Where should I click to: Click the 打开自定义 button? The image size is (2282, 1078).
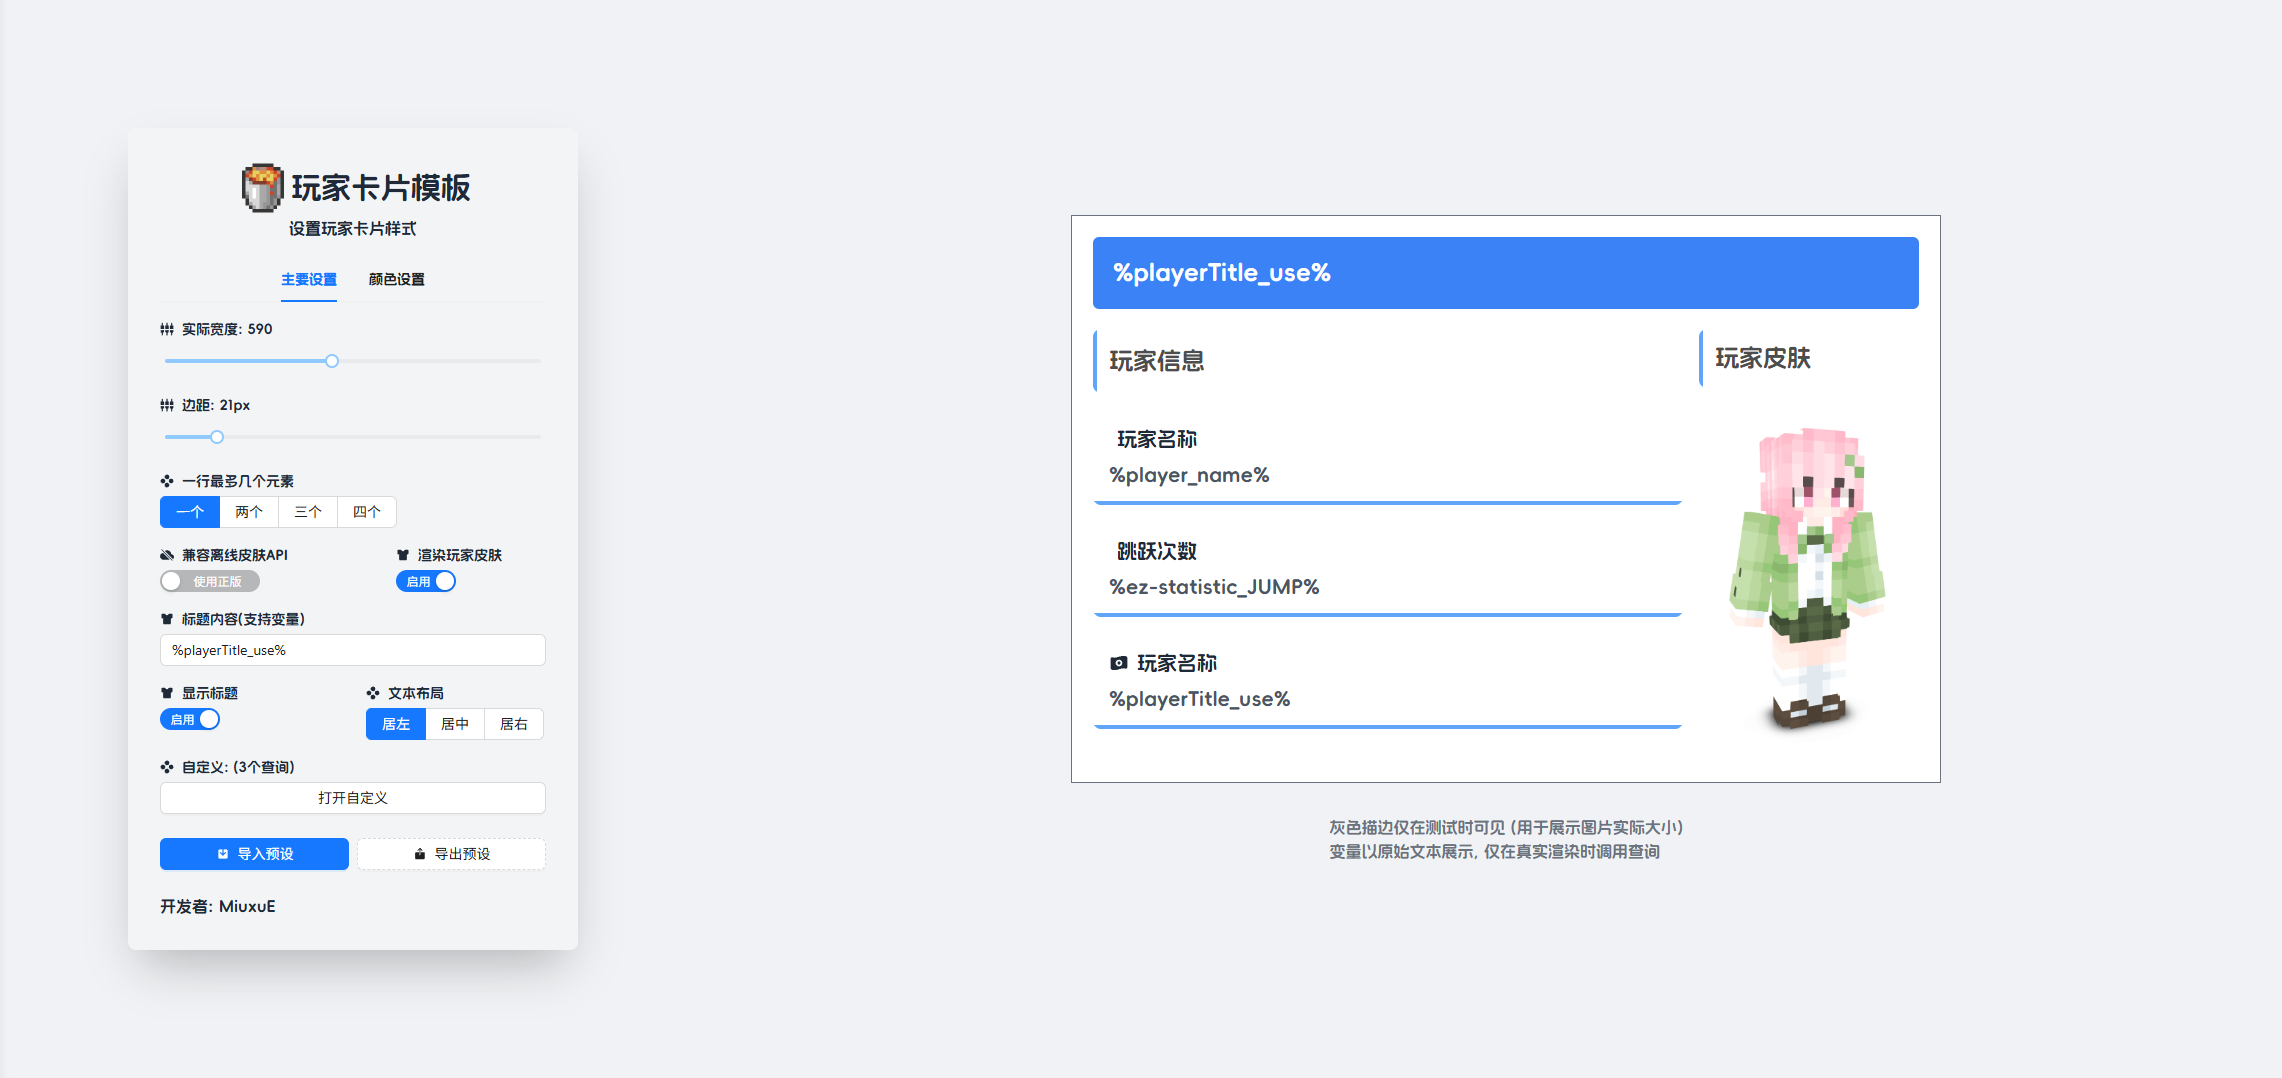click(x=353, y=798)
